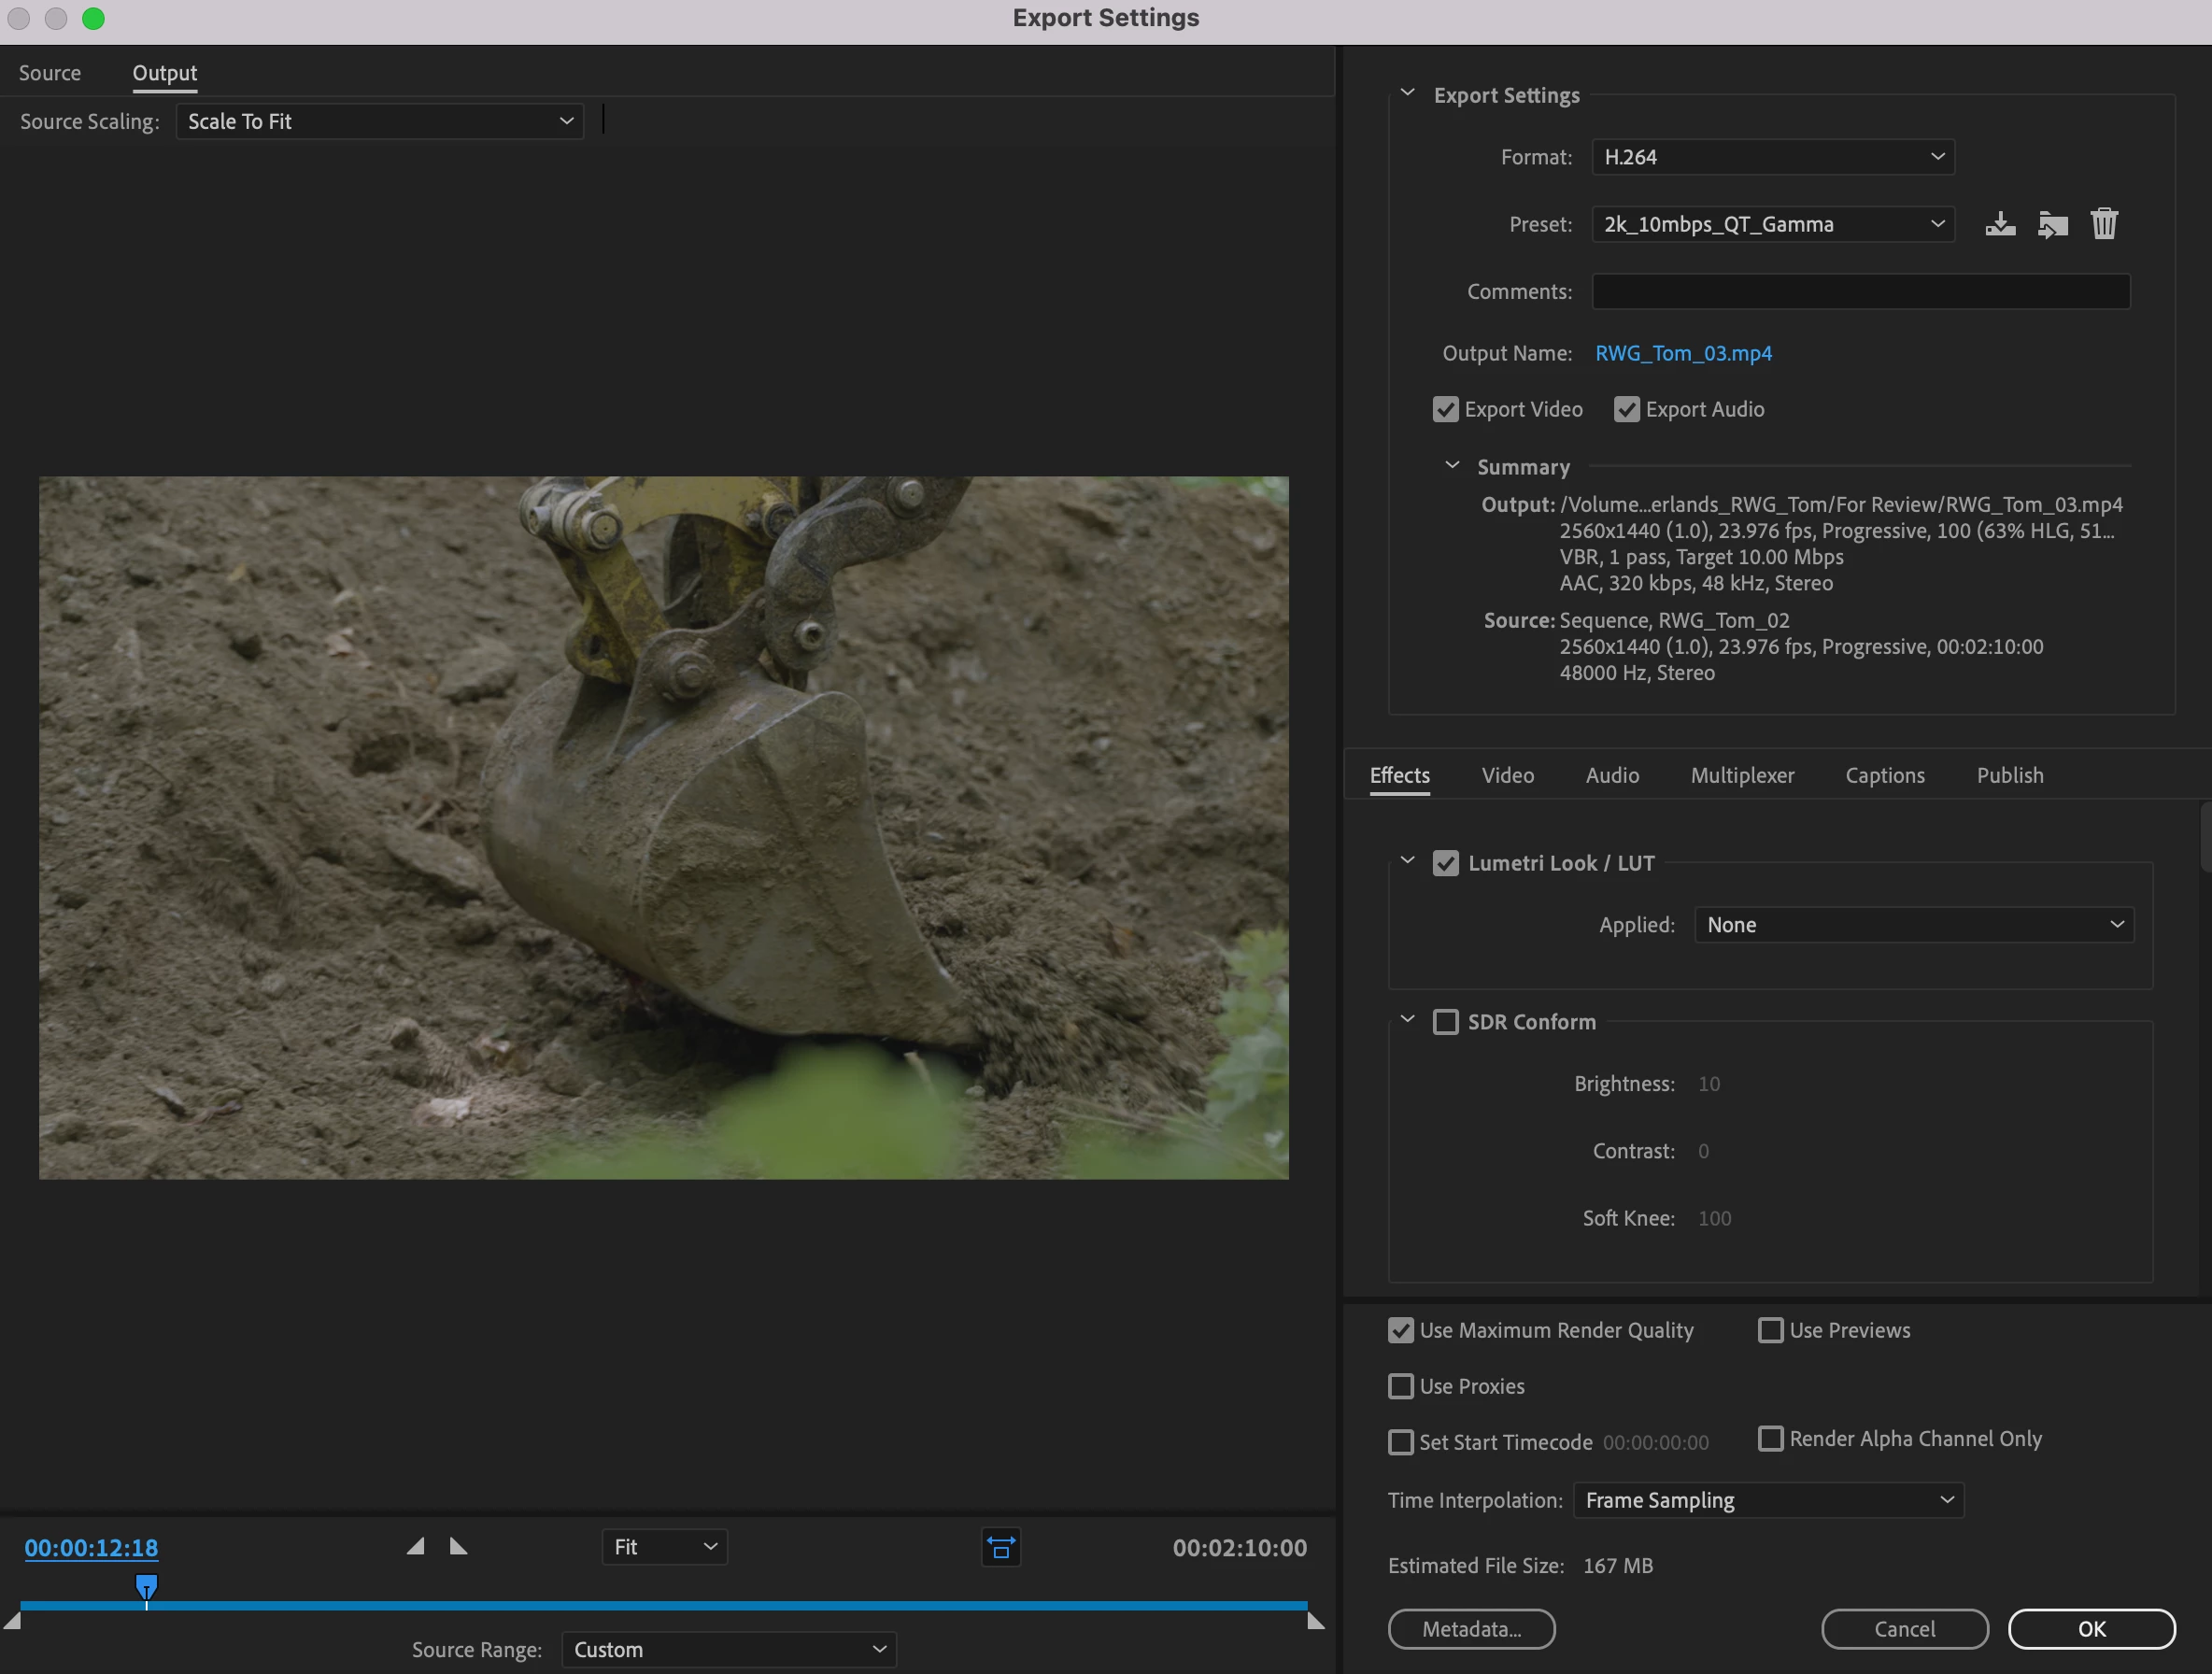Image resolution: width=2212 pixels, height=1674 pixels.
Task: Click the RWG_Tom_03.mp4 output name link
Action: pos(1683,354)
